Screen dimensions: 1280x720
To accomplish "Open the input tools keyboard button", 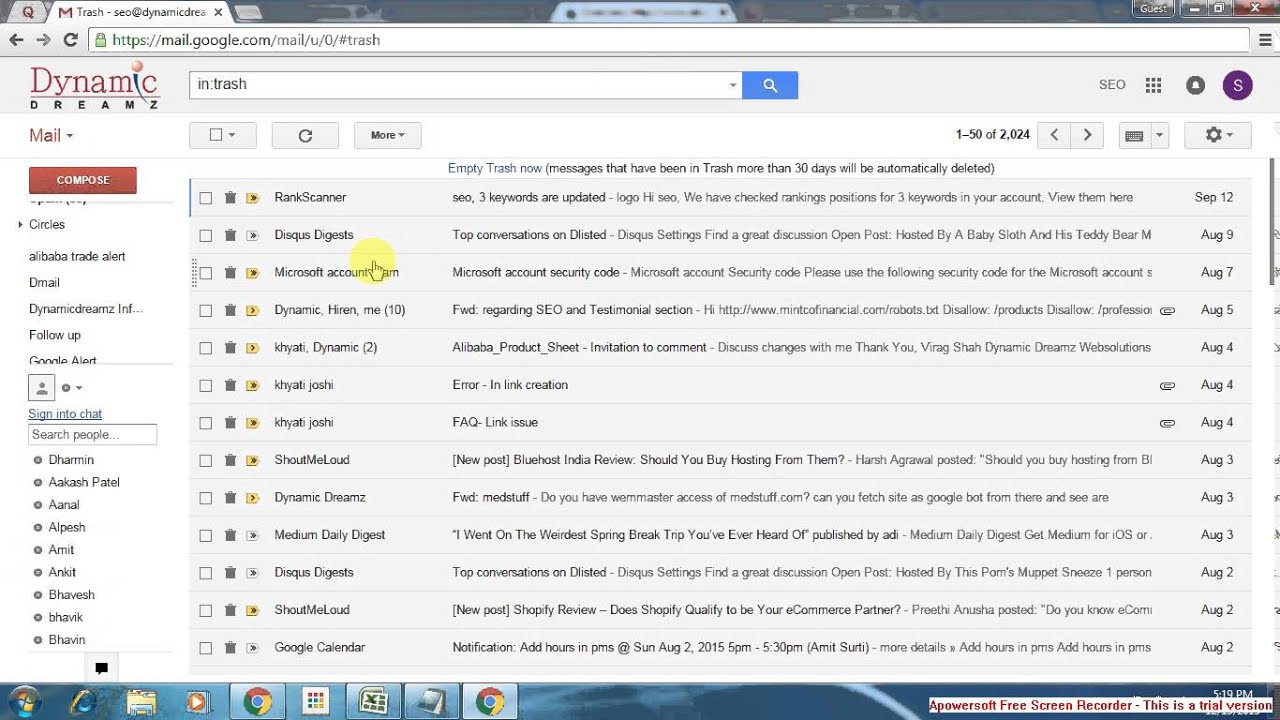I will click(1134, 135).
